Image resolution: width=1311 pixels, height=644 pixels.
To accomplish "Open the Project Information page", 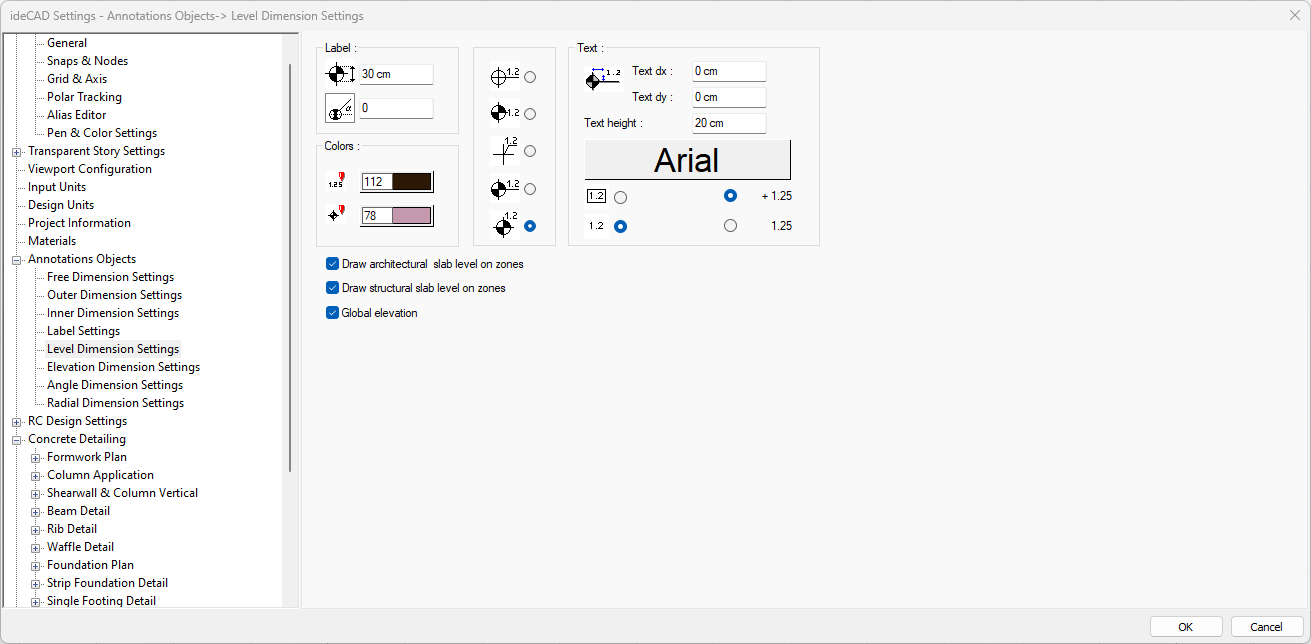I will (79, 223).
